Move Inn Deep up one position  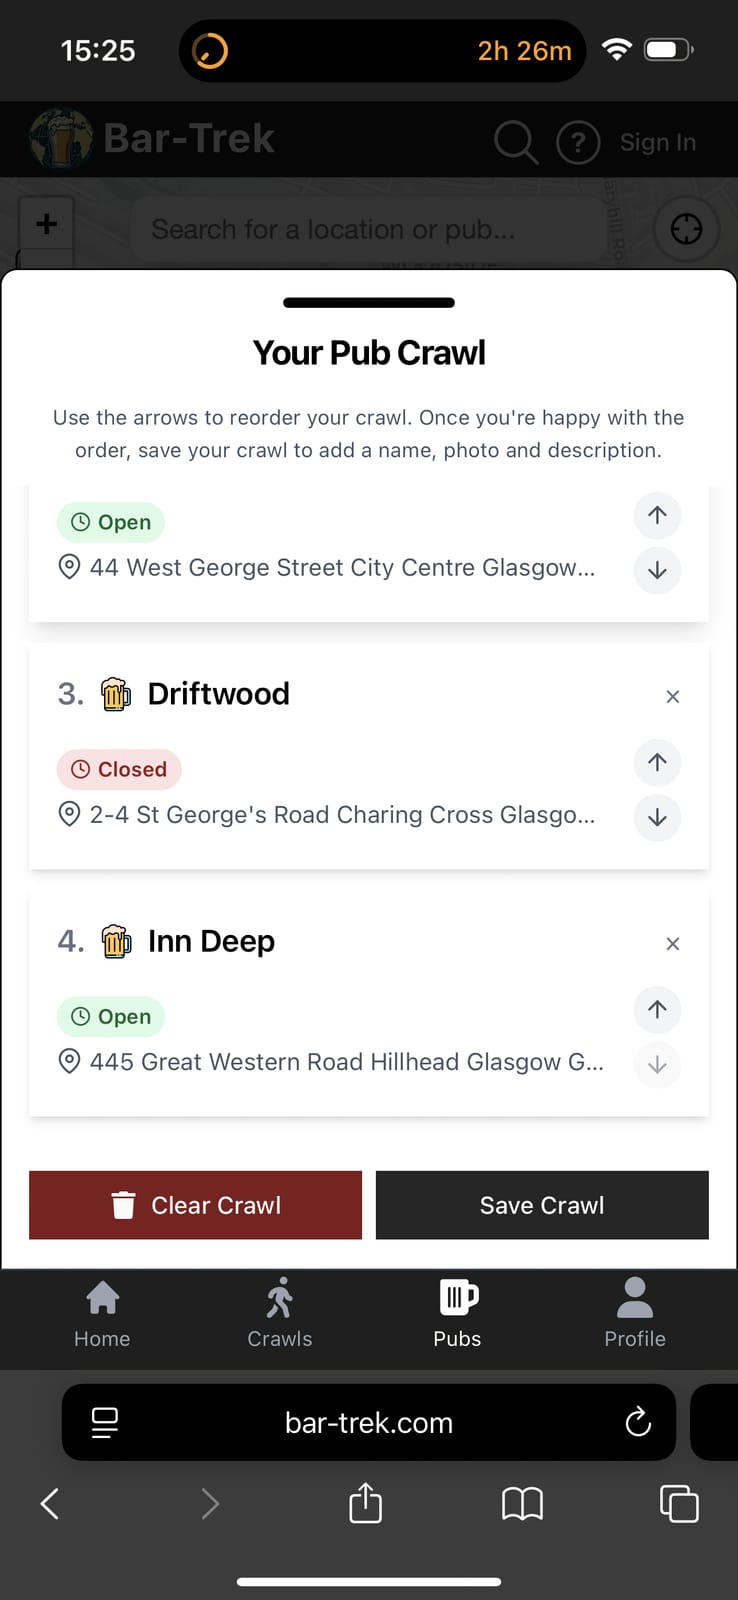tap(657, 1009)
